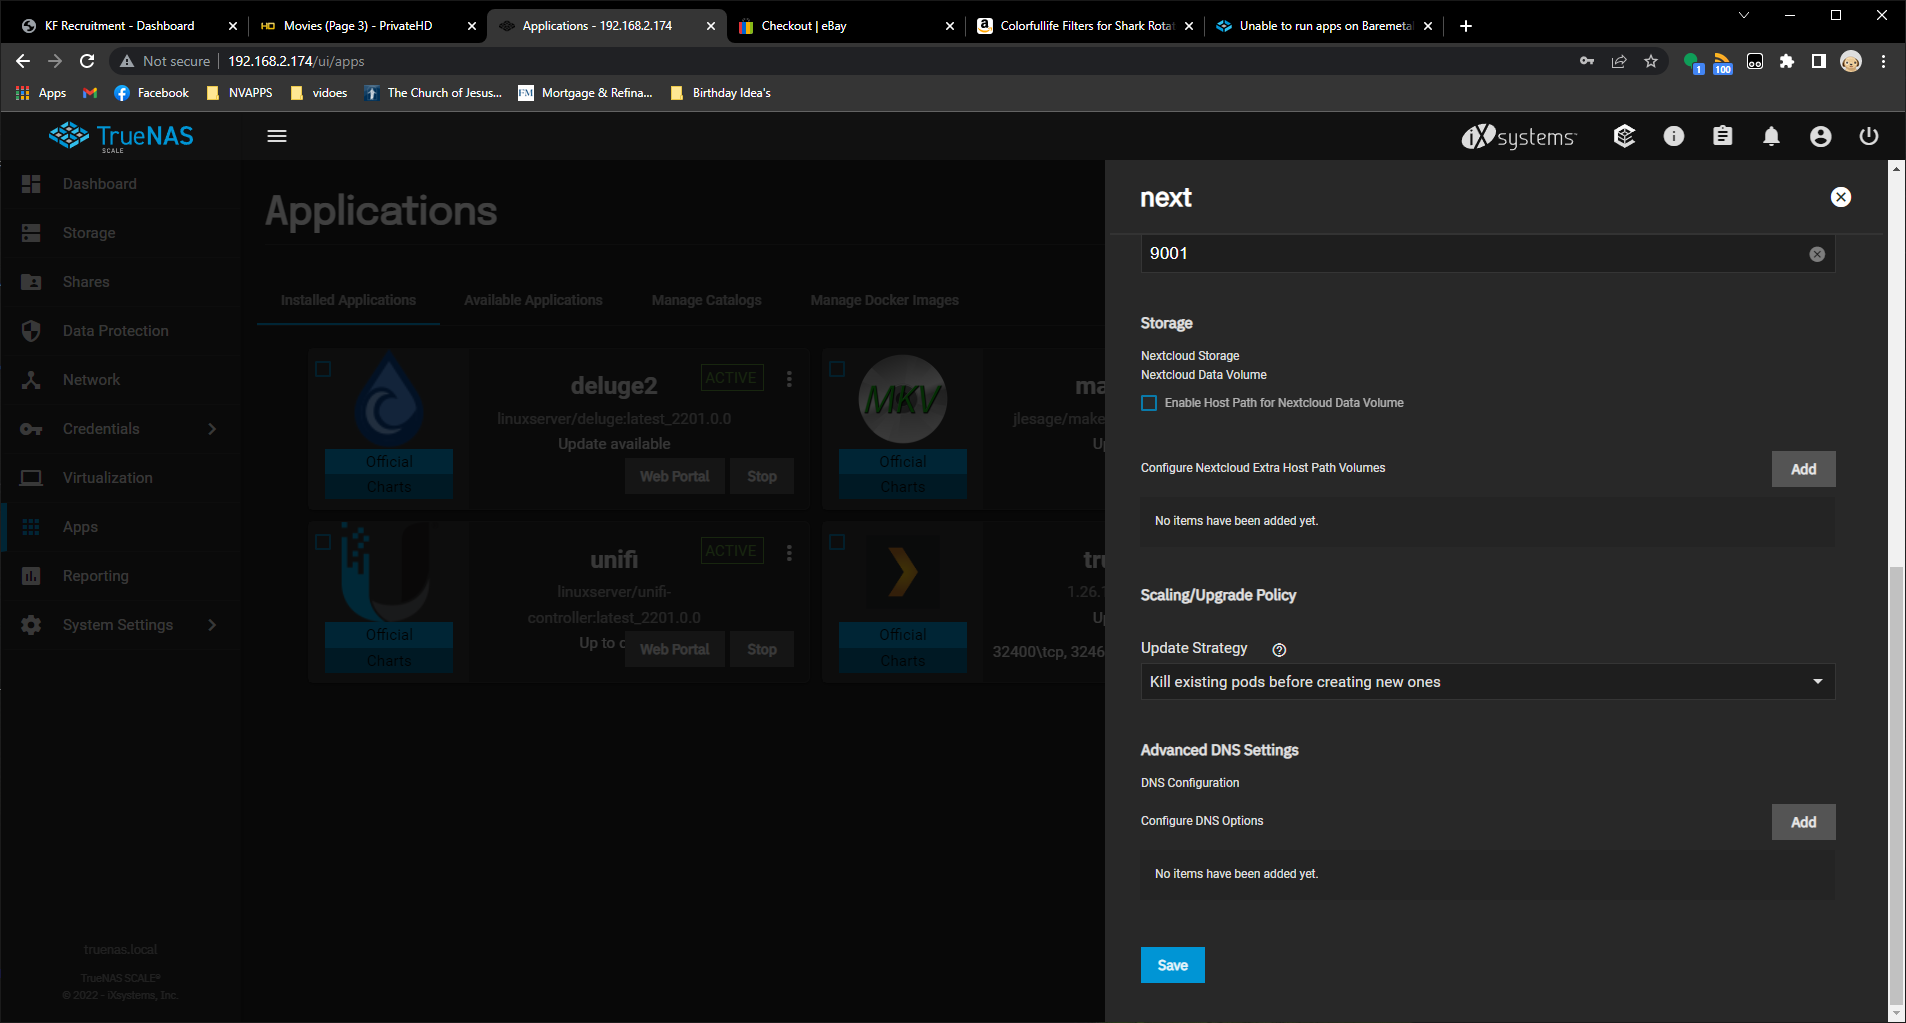Image resolution: width=1906 pixels, height=1023 pixels.
Task: Click the Shares sidebar icon
Action: 31,282
